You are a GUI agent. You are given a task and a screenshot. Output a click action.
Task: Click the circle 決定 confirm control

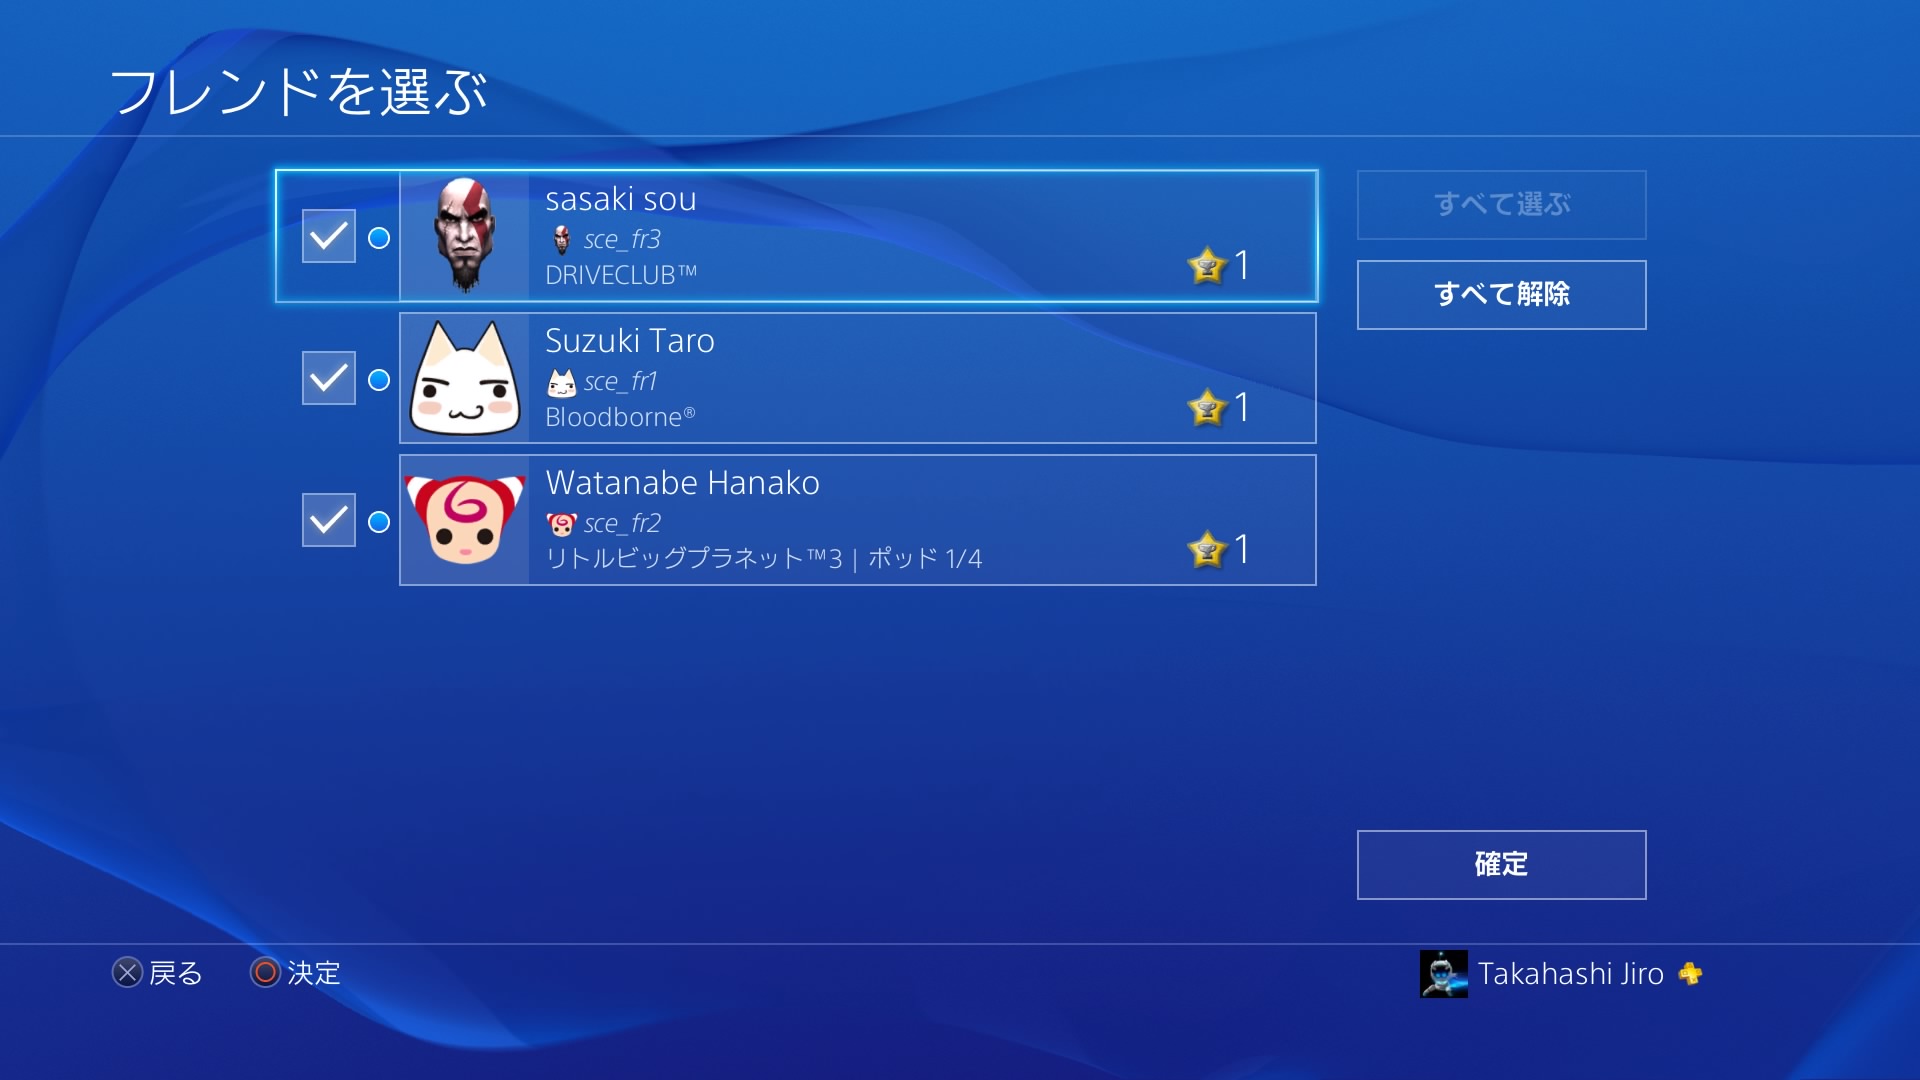295,973
